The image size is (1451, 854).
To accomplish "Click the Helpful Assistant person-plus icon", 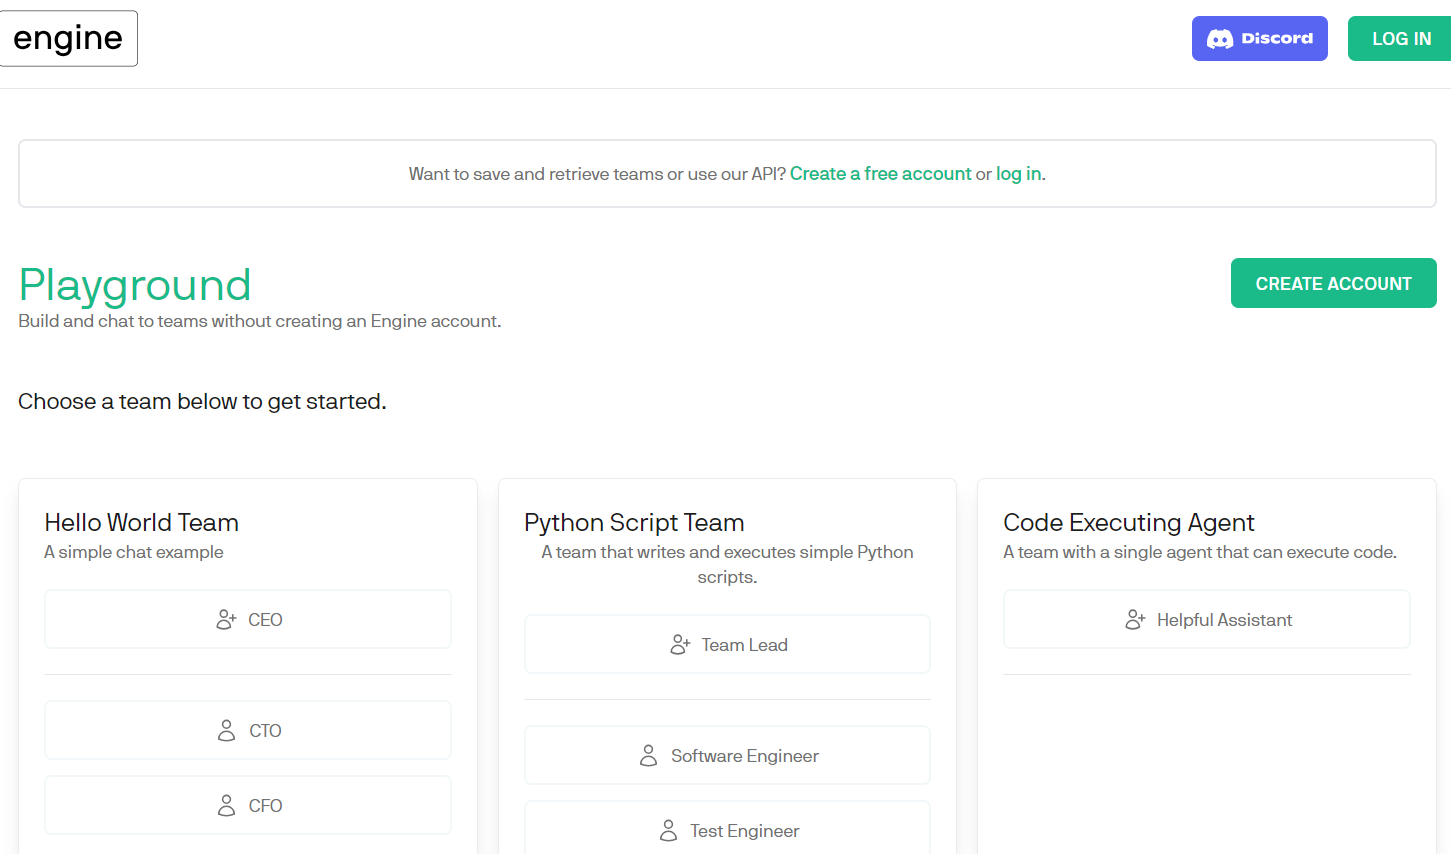I will [x=1135, y=620].
